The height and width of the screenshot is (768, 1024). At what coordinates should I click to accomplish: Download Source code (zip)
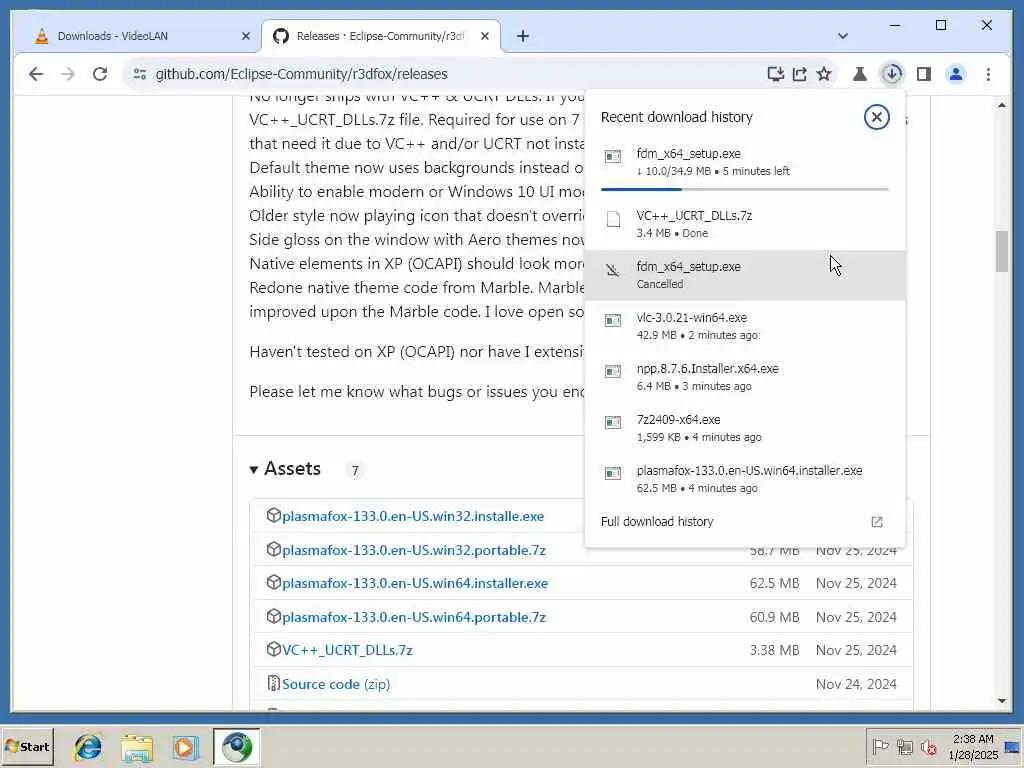click(x=336, y=684)
